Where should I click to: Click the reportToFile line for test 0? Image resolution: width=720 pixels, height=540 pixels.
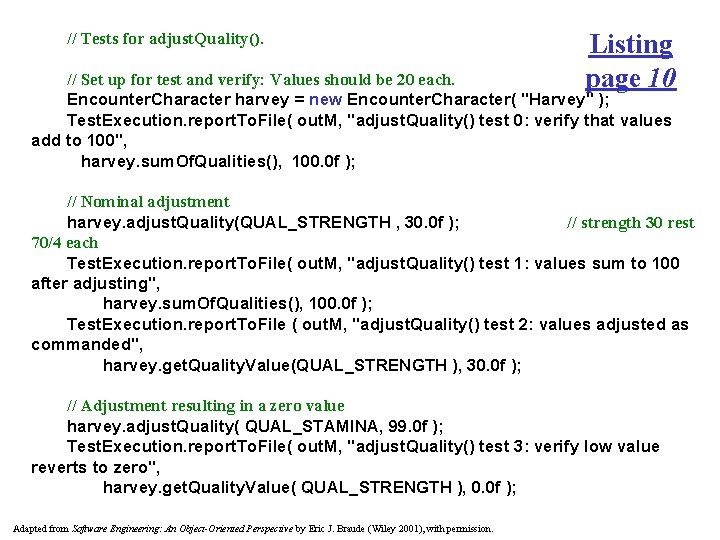coord(369,121)
